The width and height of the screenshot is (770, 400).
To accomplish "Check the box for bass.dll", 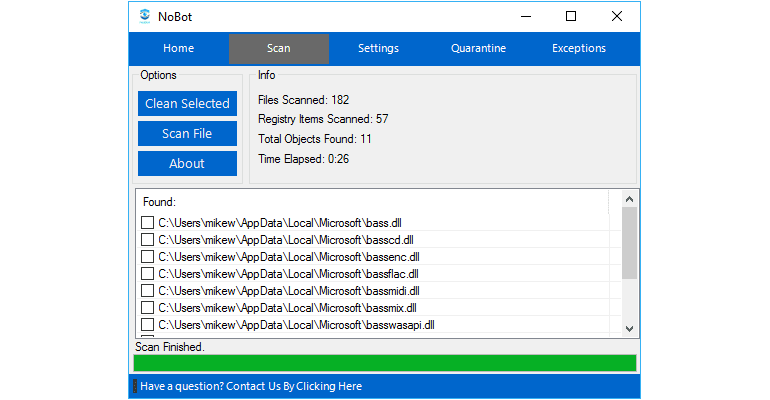I will click(x=147, y=223).
